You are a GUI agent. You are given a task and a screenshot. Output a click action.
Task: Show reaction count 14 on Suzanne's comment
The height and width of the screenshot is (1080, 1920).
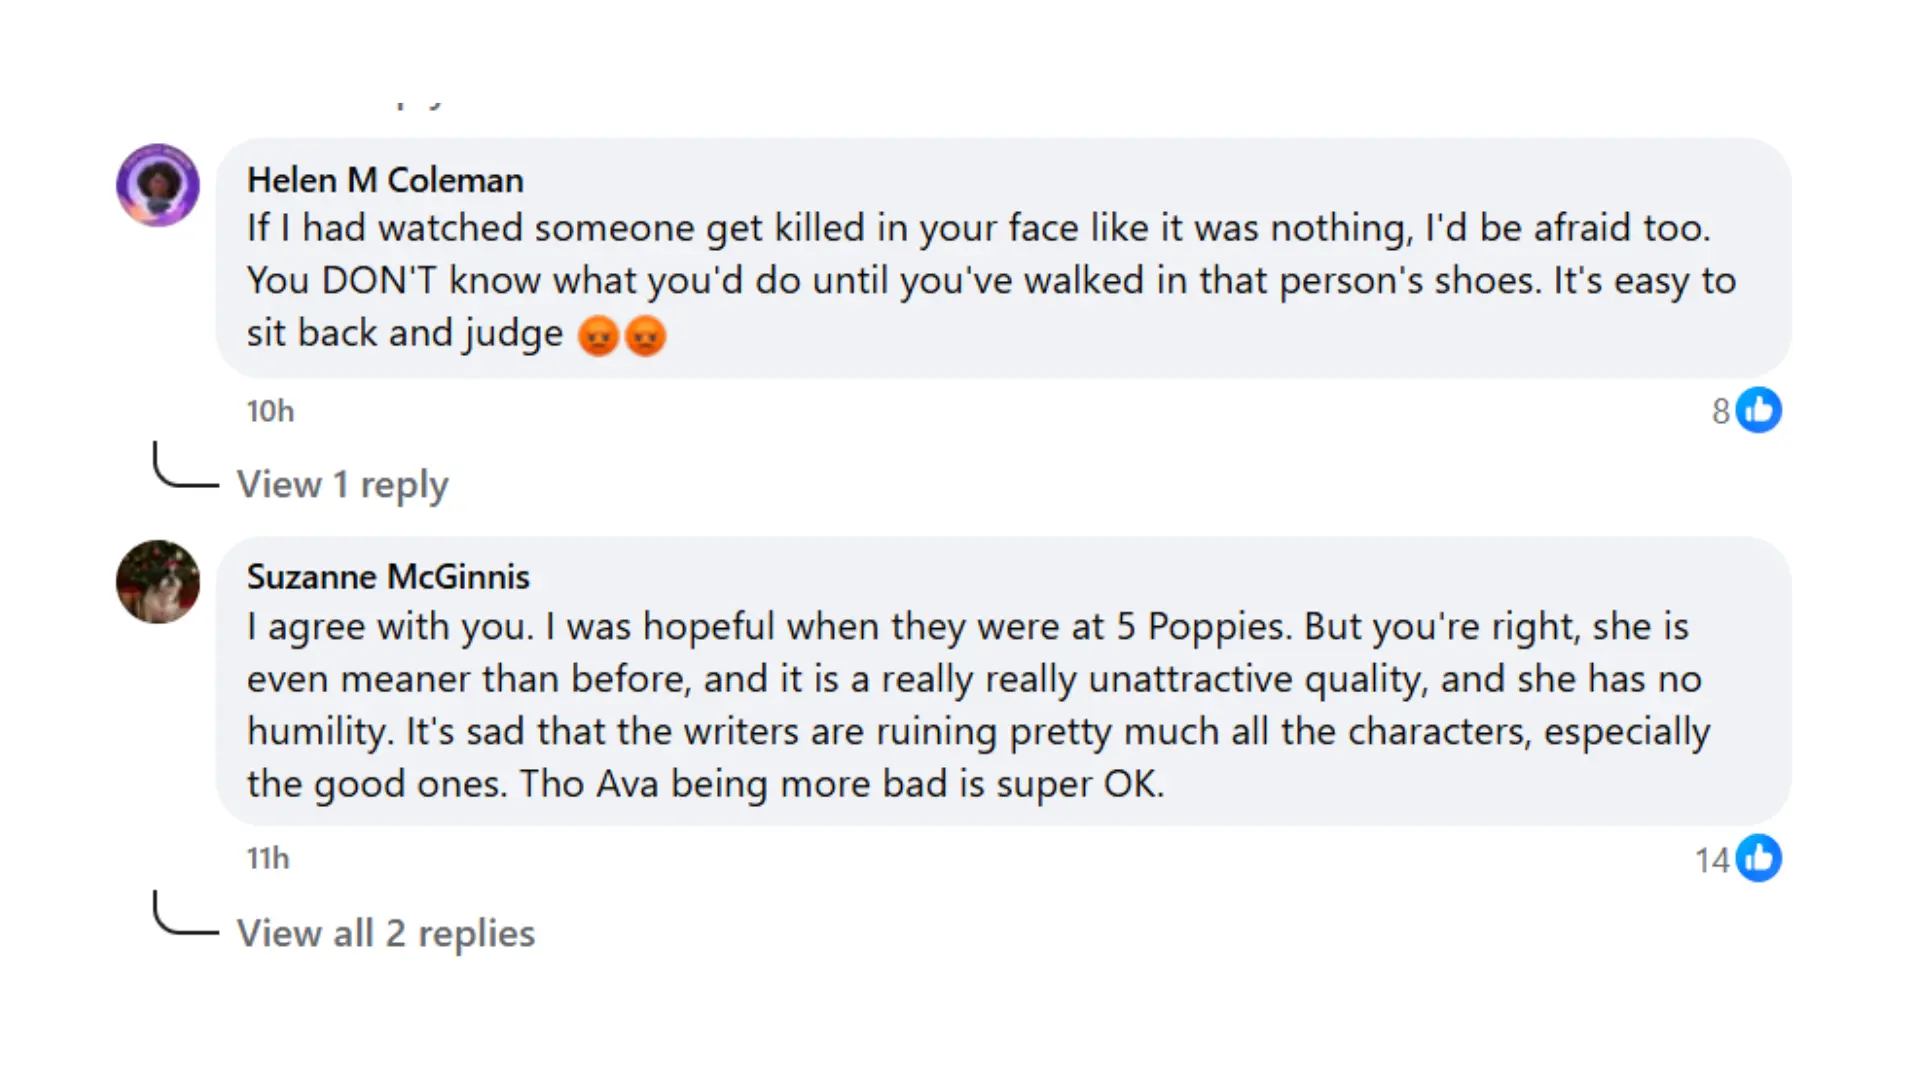(1712, 860)
